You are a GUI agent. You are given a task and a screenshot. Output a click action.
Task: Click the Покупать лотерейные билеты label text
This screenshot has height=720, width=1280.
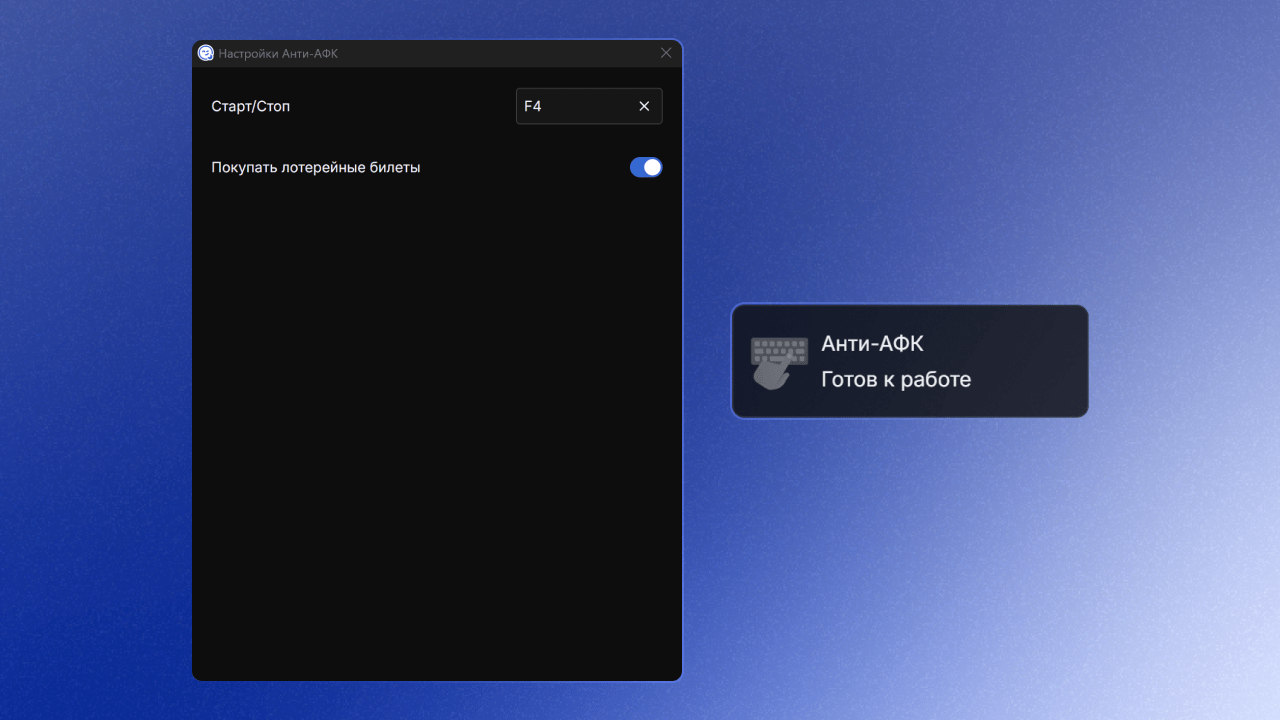click(x=316, y=167)
